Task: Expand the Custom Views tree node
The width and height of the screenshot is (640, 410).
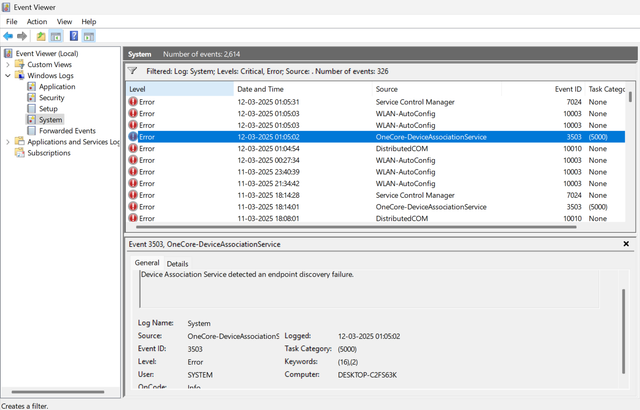Action: point(7,64)
